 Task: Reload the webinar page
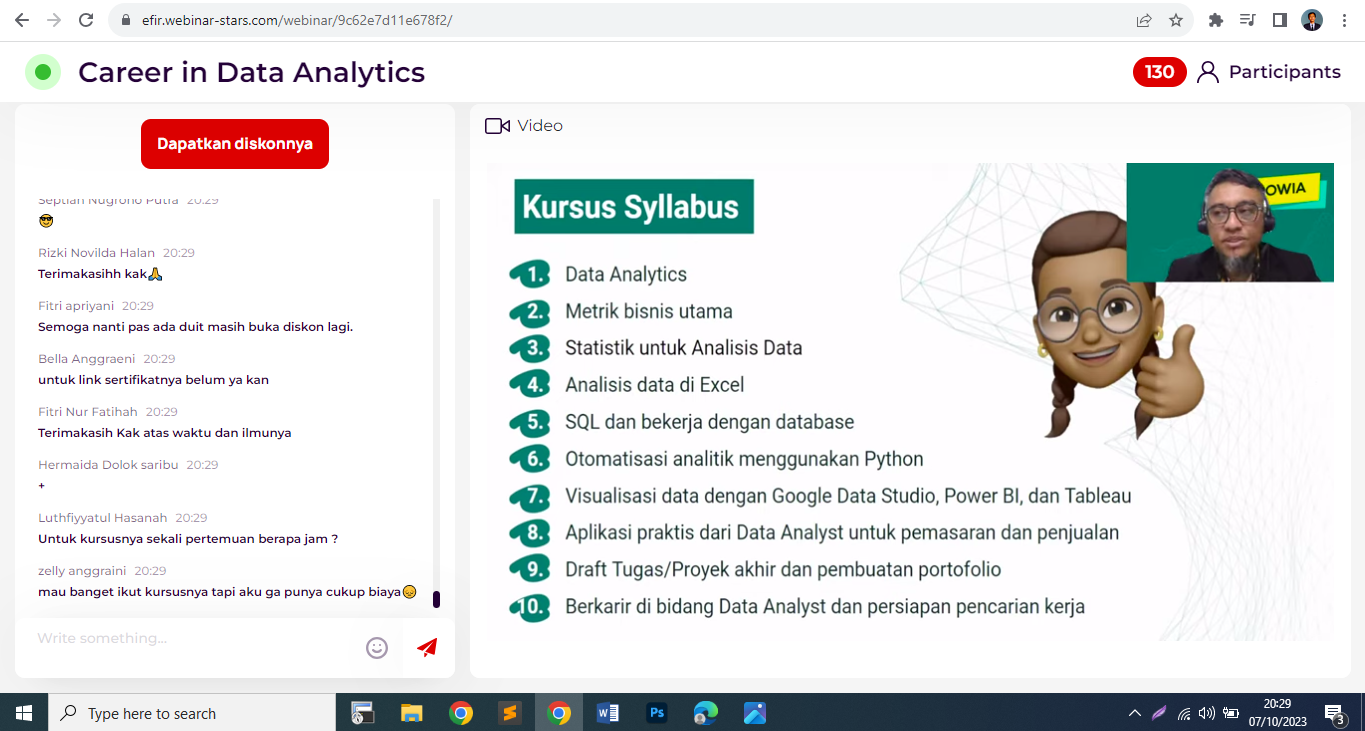tap(86, 20)
